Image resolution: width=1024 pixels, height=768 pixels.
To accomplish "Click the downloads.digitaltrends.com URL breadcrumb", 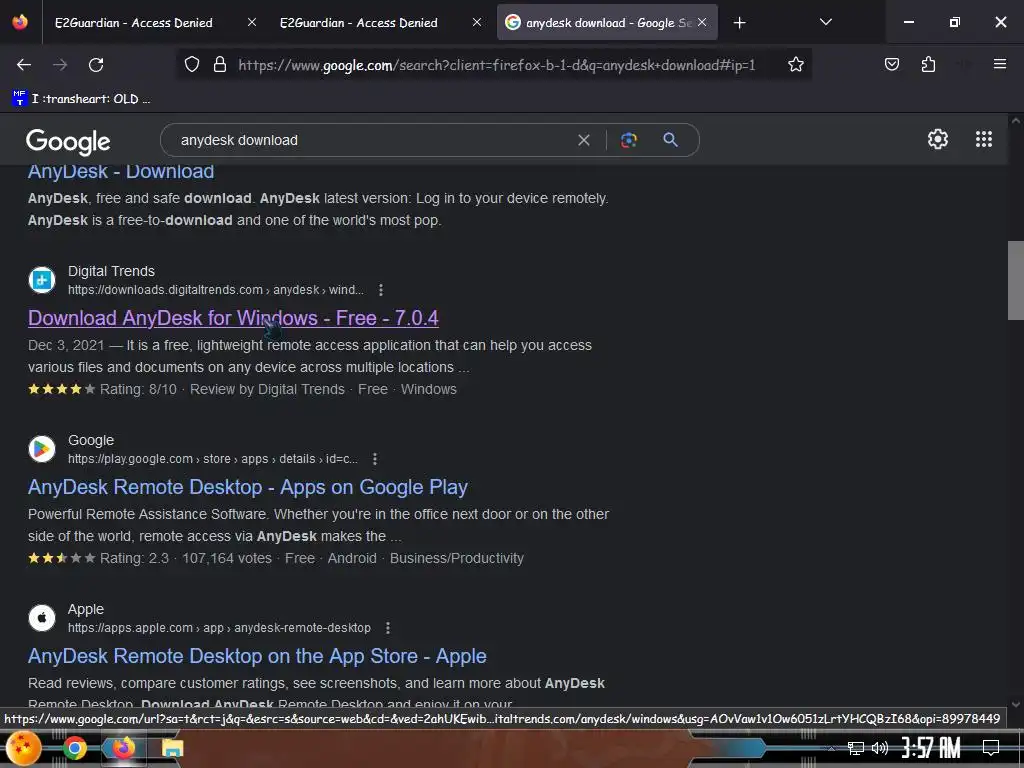I will [216, 290].
